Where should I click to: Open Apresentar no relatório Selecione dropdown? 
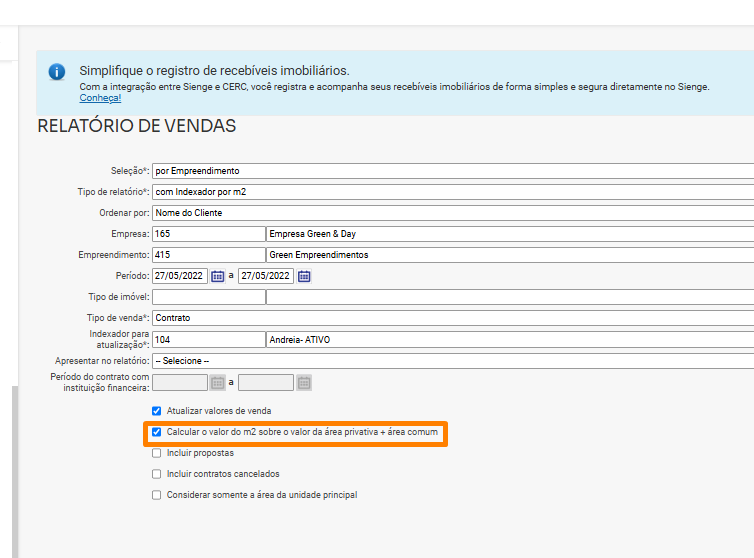tap(453, 361)
